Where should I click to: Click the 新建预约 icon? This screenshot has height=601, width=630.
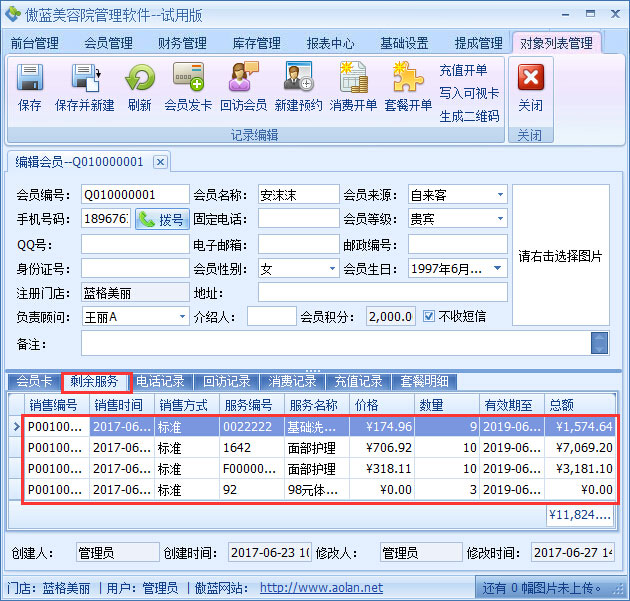point(299,78)
